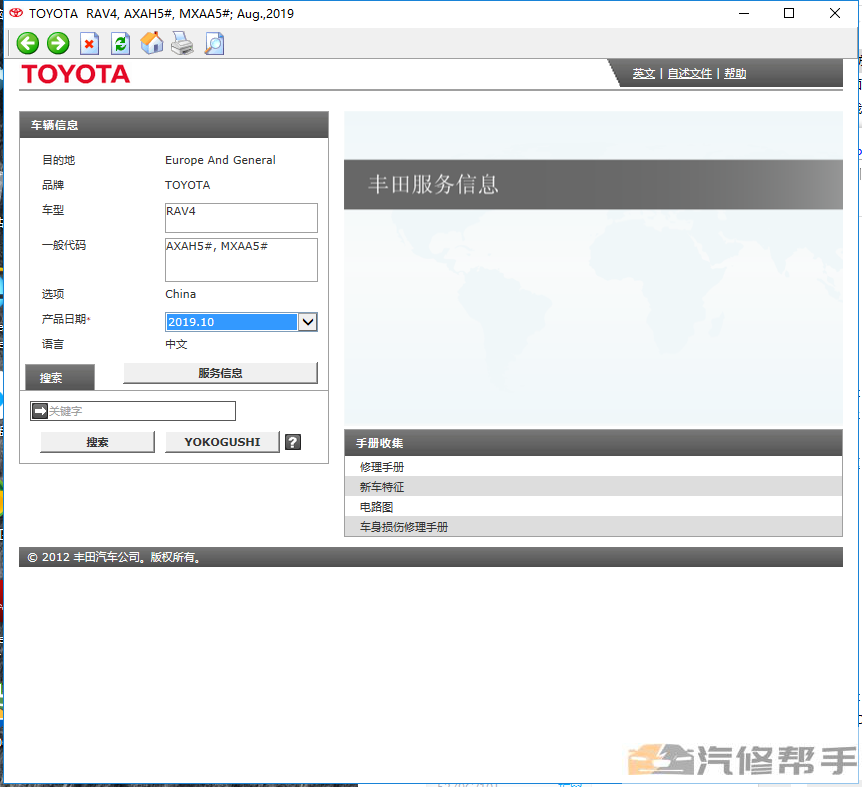Open the 车身损伤修理手册 row
The width and height of the screenshot is (862, 787).
[x=593, y=526]
